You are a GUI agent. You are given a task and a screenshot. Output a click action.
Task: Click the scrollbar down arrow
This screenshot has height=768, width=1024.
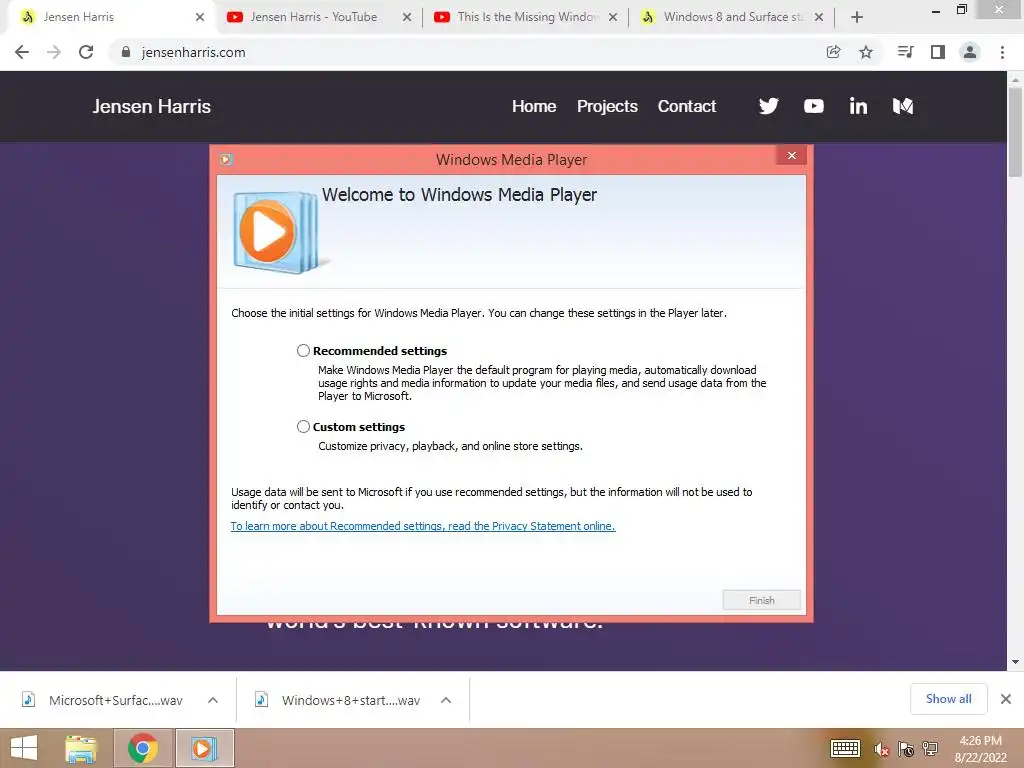(x=1015, y=662)
